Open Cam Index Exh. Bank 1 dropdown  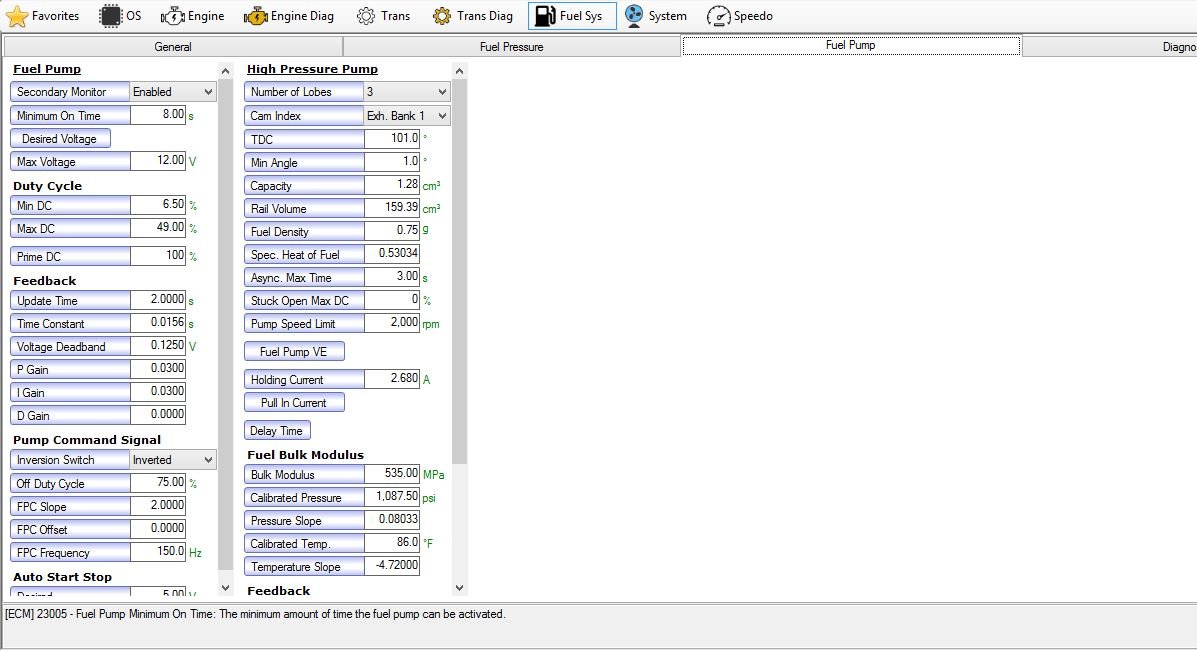pos(406,116)
